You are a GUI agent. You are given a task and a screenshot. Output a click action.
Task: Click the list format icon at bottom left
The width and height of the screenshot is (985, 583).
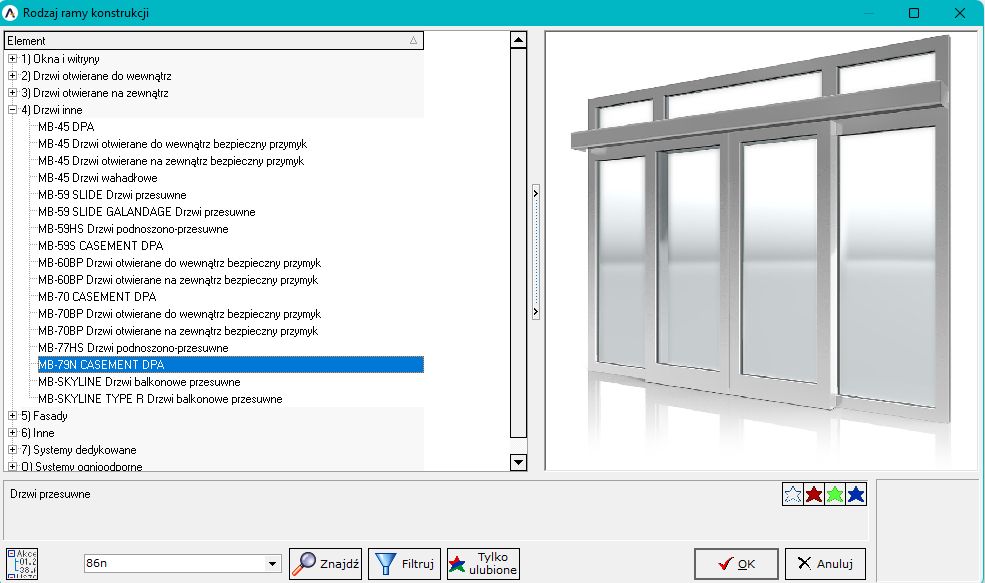click(22, 564)
